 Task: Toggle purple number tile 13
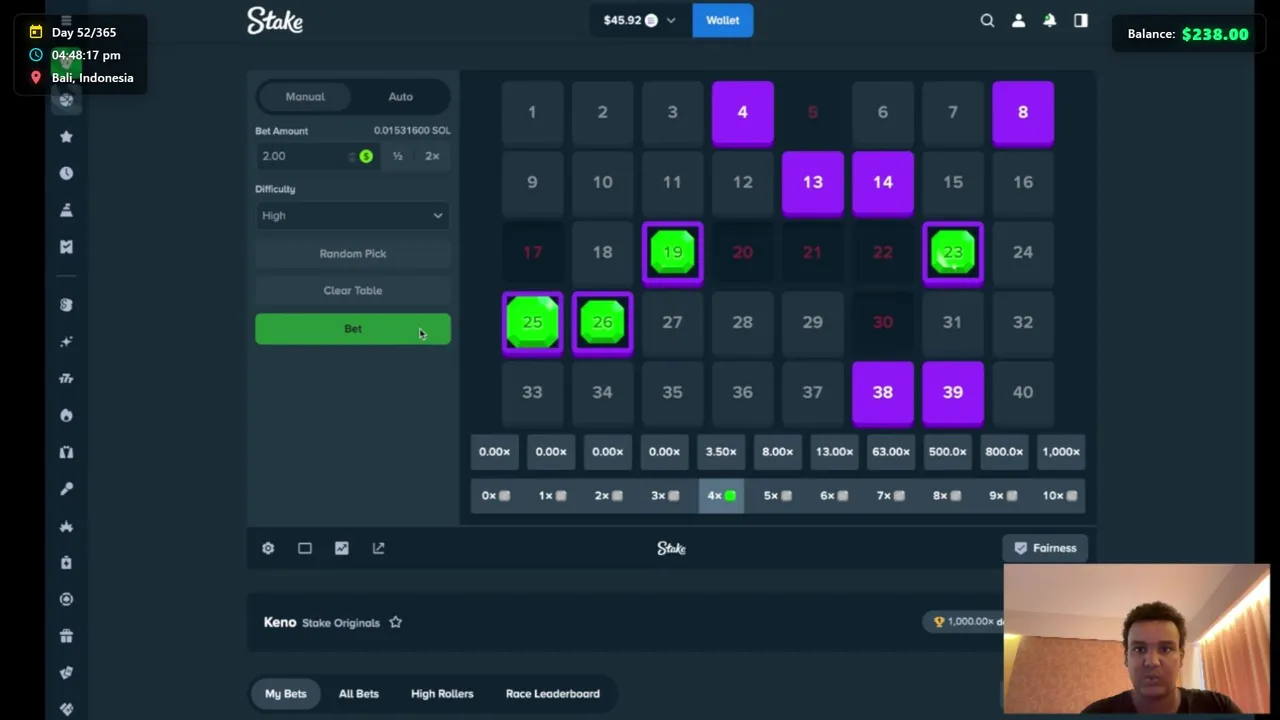click(812, 183)
